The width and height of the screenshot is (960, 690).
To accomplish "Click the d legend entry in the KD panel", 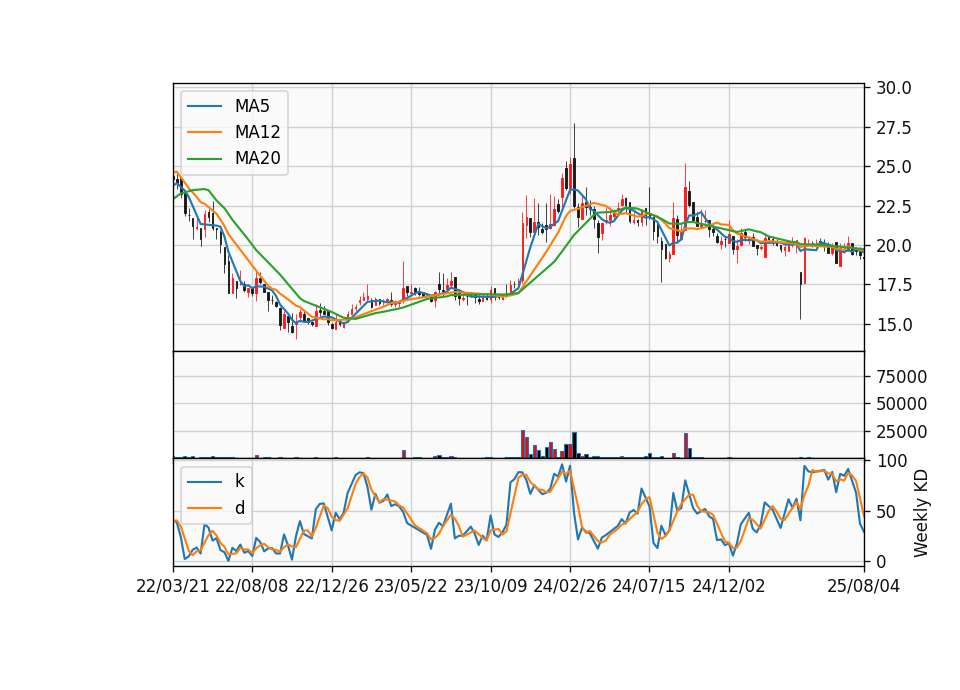I will (216, 508).
